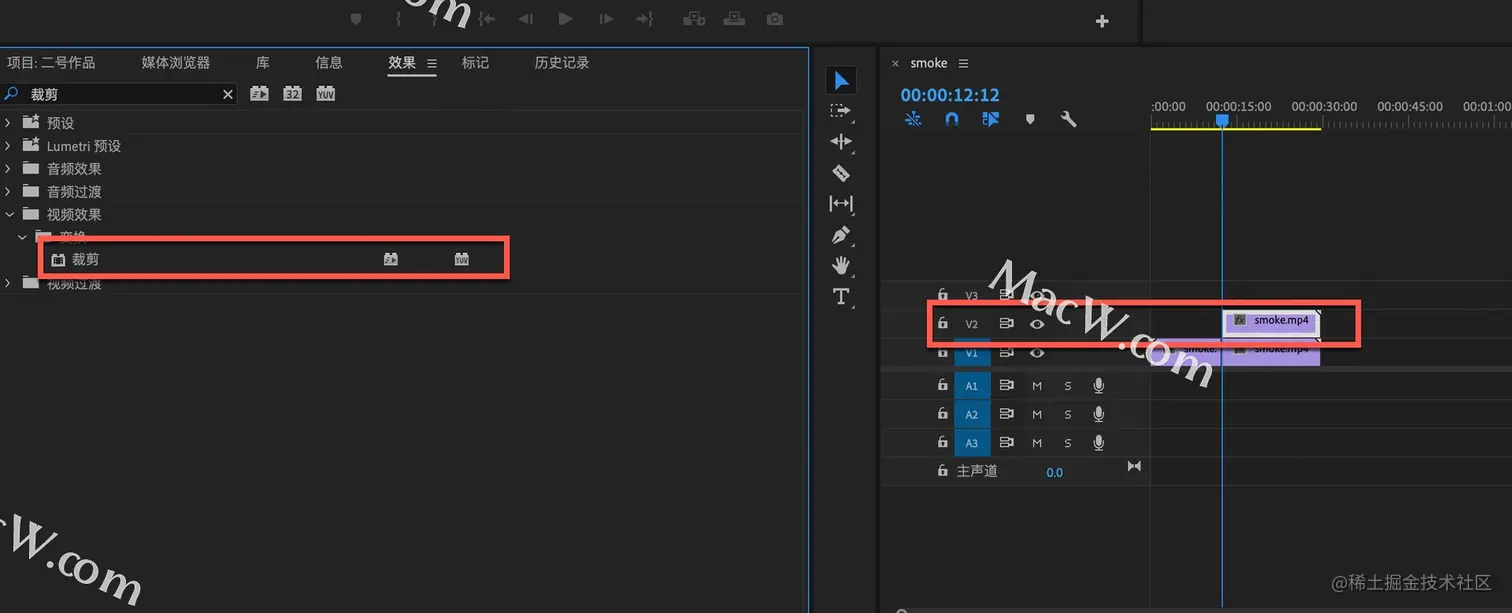Select smoke.mp4 clip on V2
Viewport: 1512px width, 613px height.
(x=1272, y=321)
